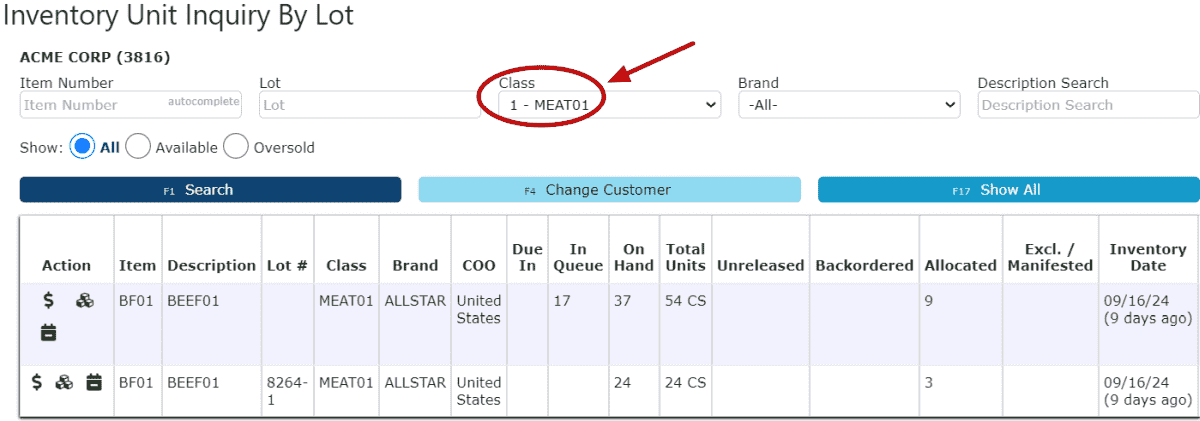Image resolution: width=1200 pixels, height=421 pixels.
Task: Click dollar sign icon for lot 8264-1 row
Action: click(37, 381)
